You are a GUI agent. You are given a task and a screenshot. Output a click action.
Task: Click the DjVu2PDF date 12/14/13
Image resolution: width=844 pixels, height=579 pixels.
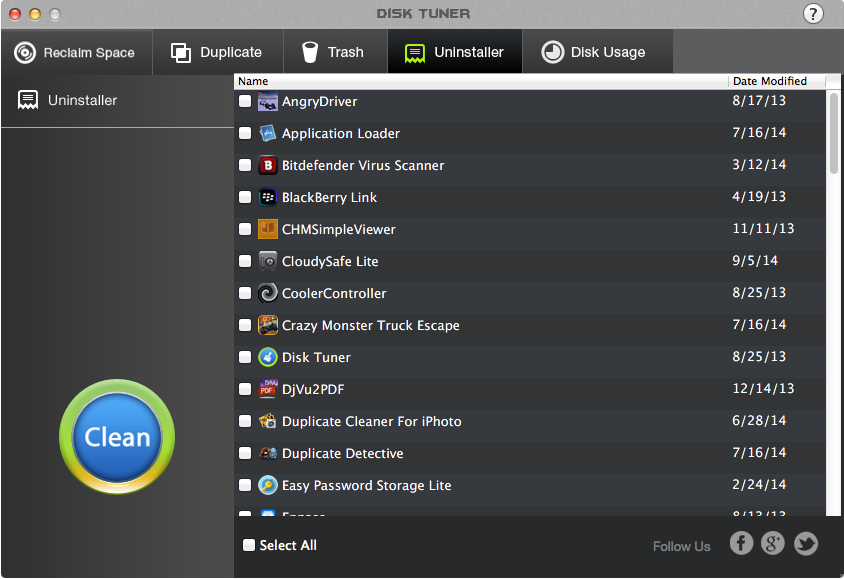763,389
